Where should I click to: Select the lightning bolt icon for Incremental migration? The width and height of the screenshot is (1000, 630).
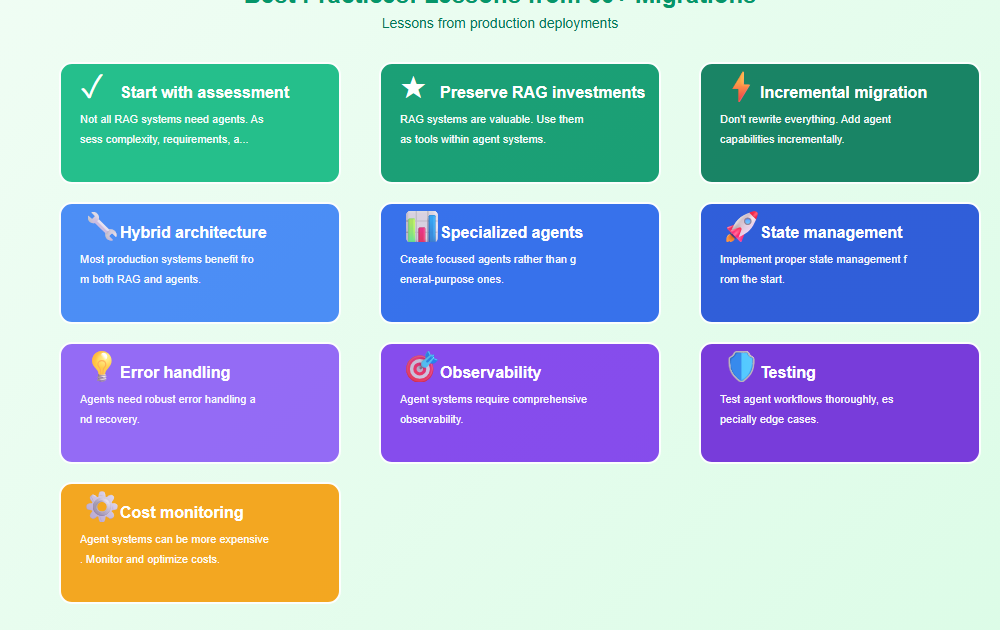pyautogui.click(x=741, y=88)
